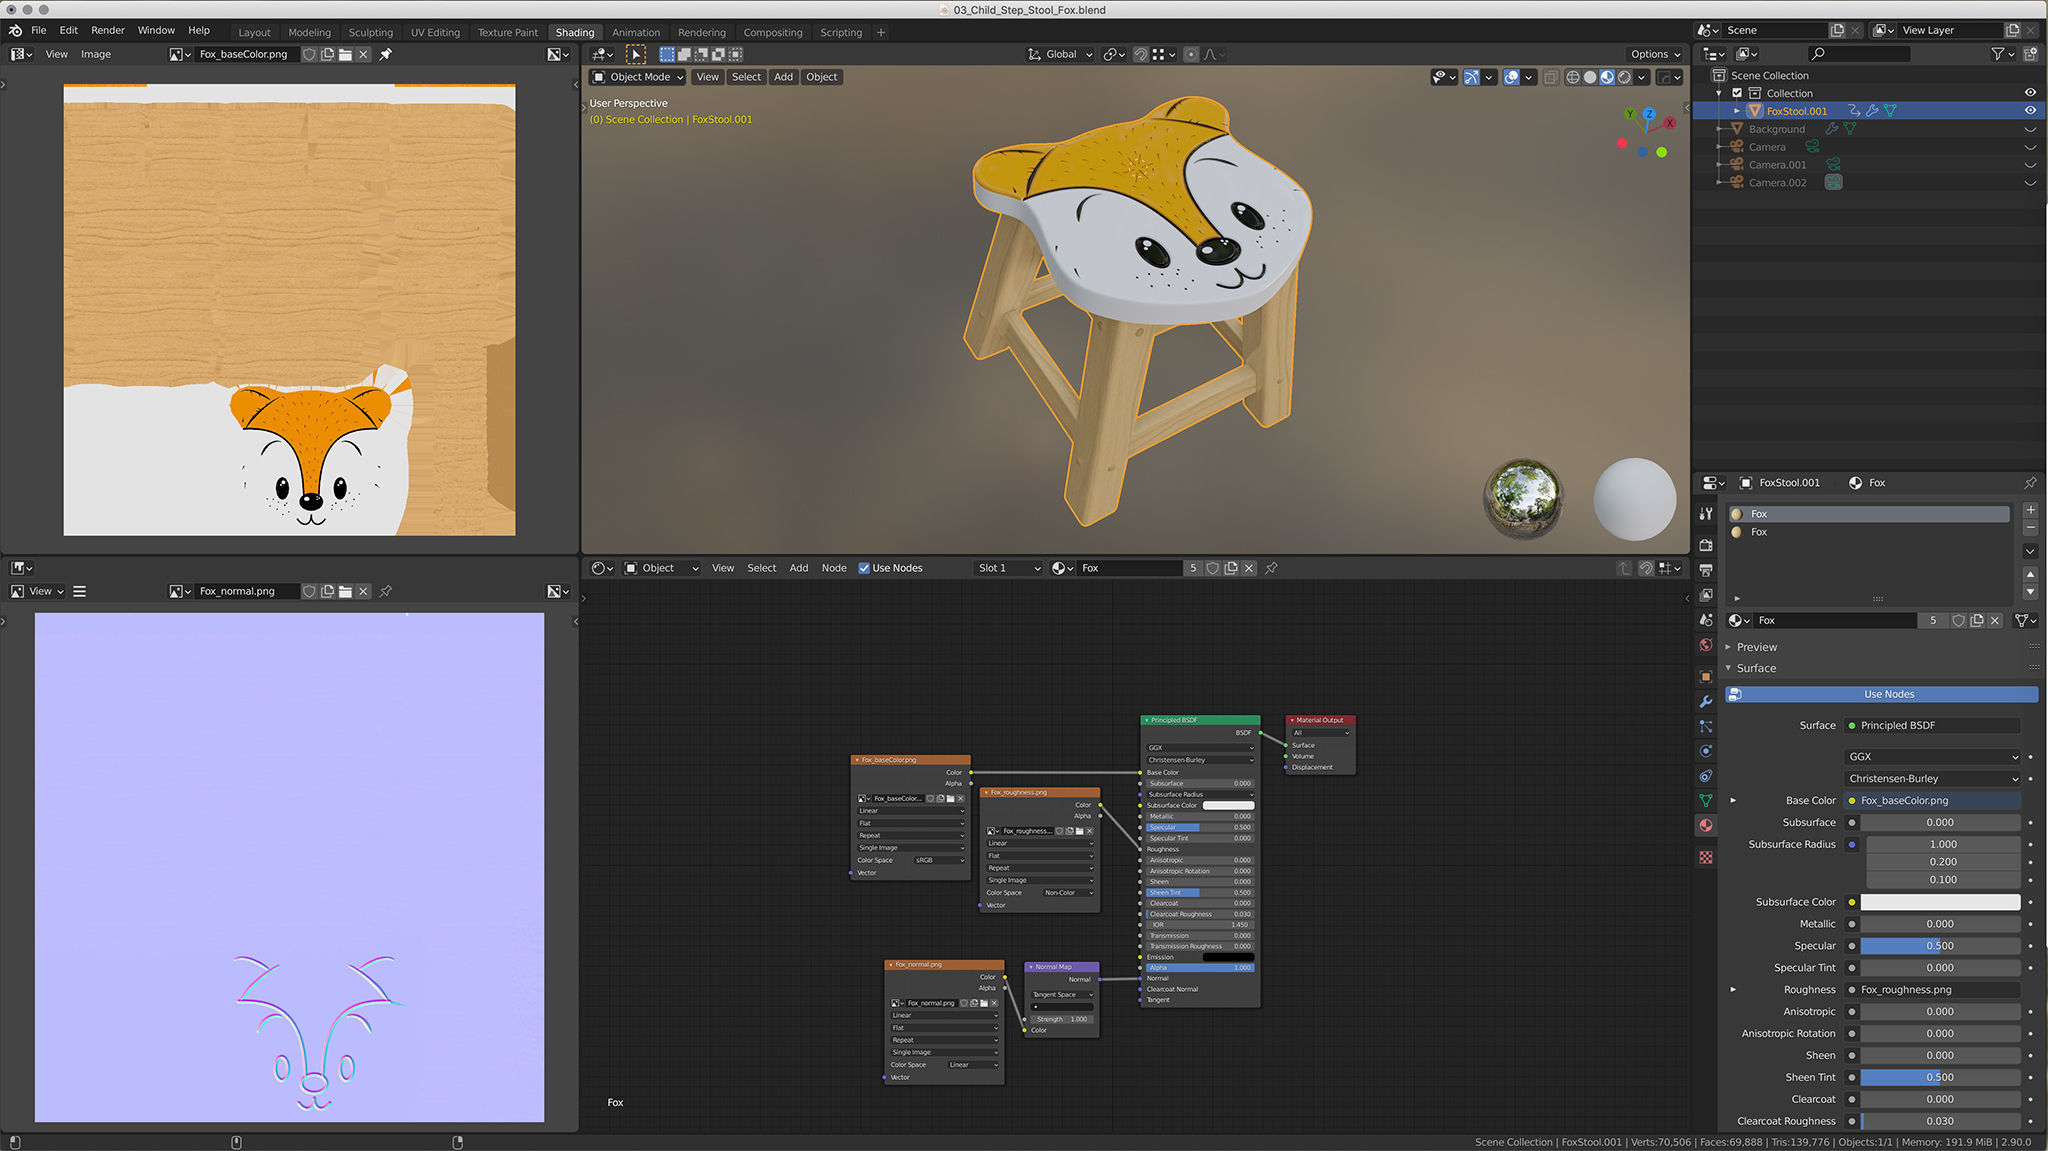Open the World properties tab icon

(x=1706, y=645)
